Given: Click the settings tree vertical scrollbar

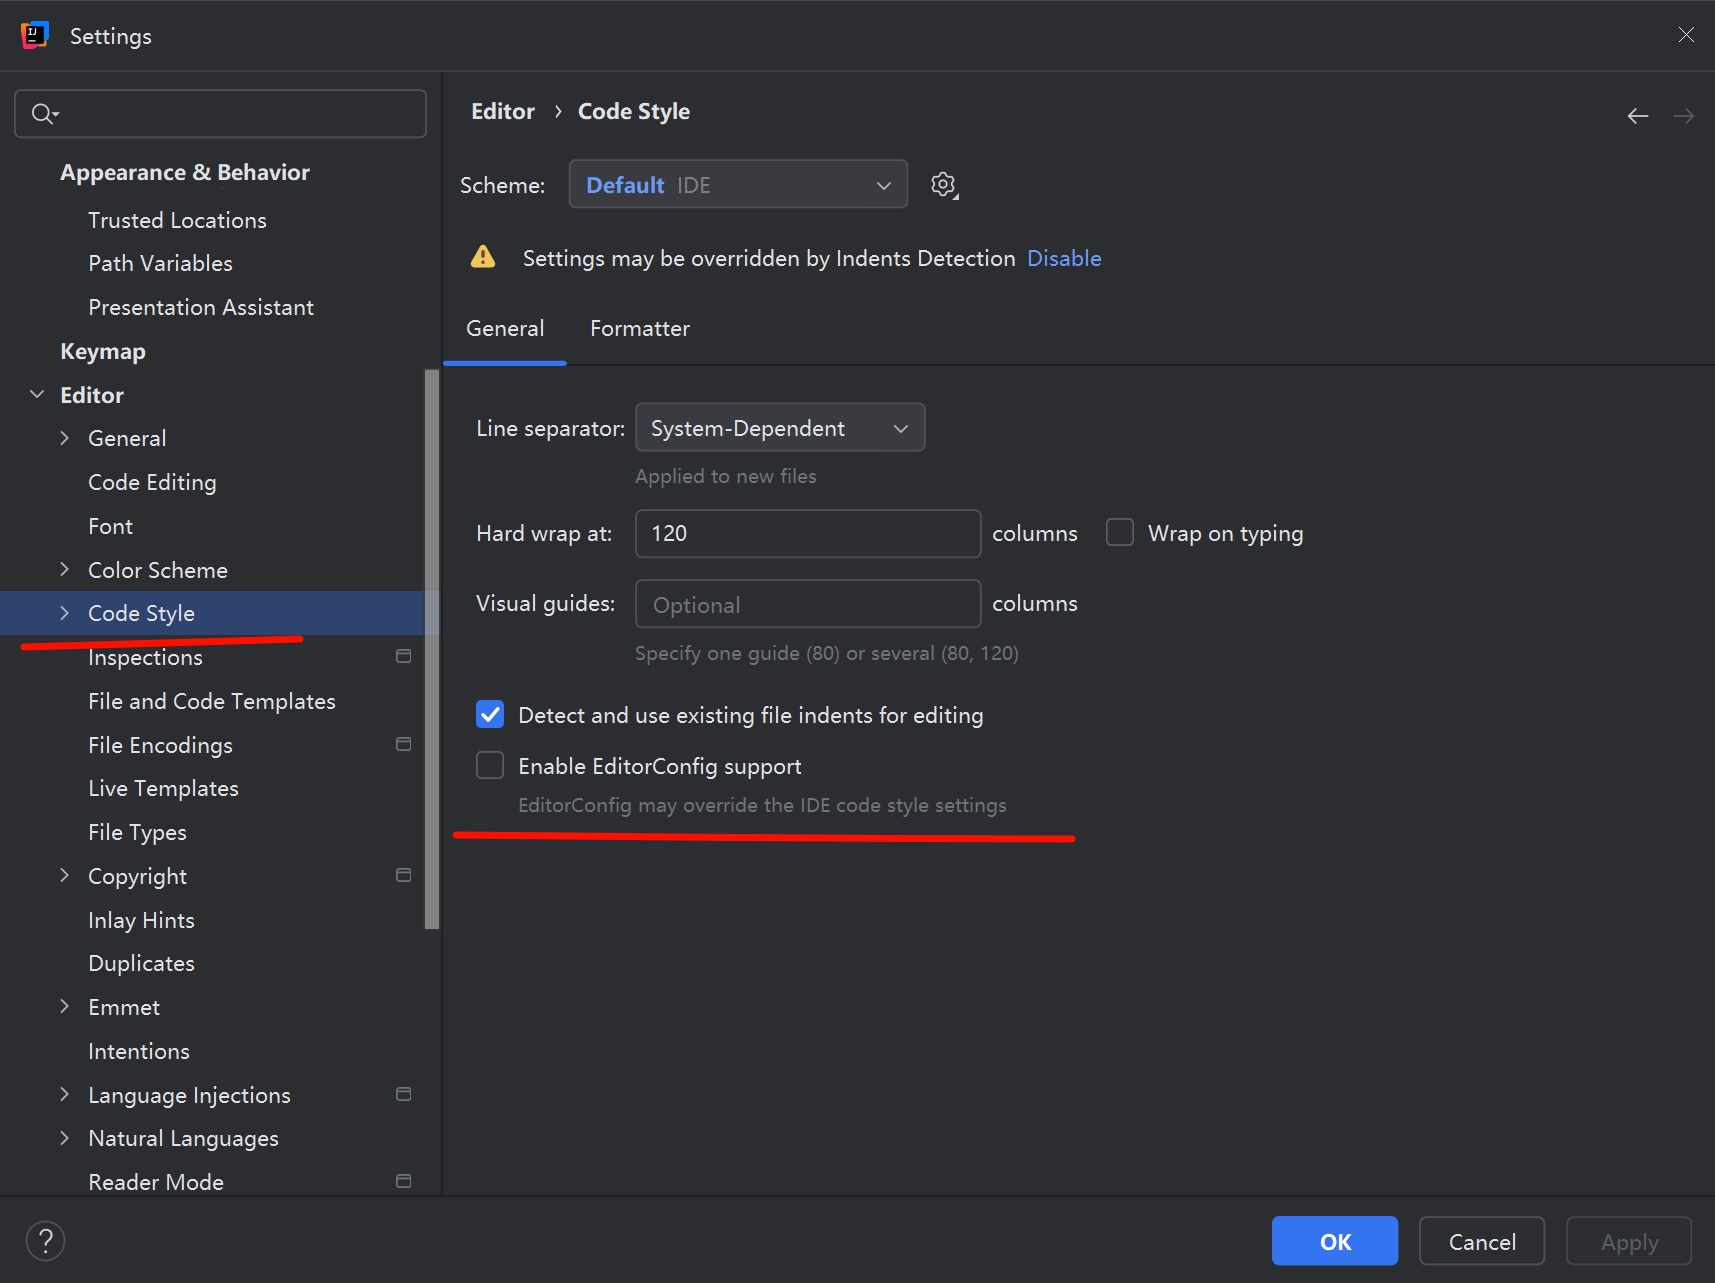Looking at the screenshot, I should [x=432, y=650].
